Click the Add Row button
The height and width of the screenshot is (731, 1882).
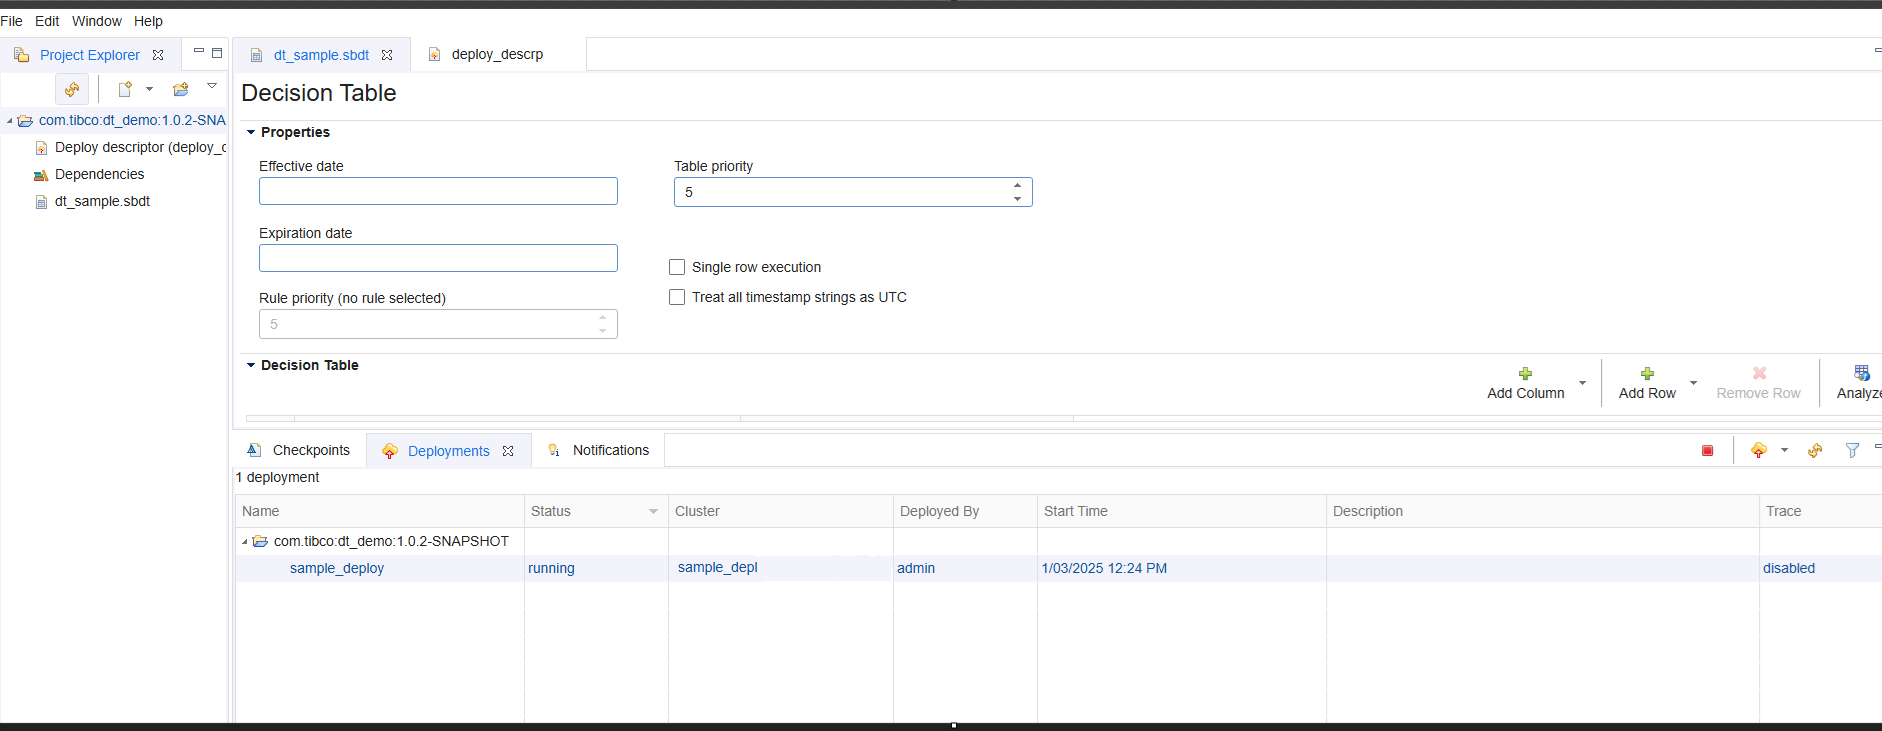(x=1646, y=382)
